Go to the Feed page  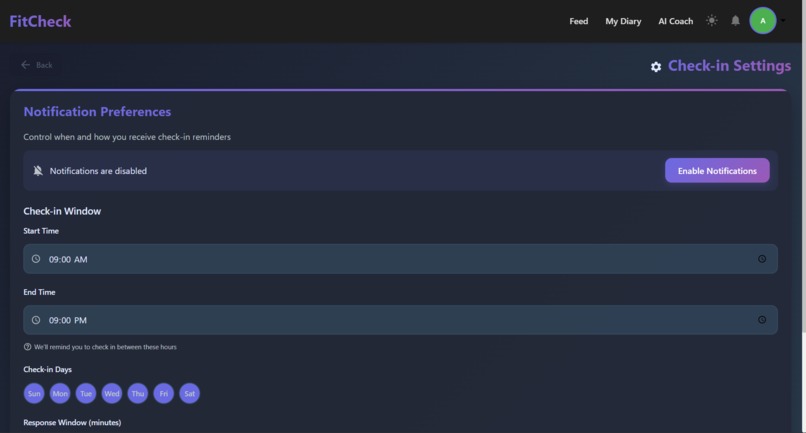578,21
